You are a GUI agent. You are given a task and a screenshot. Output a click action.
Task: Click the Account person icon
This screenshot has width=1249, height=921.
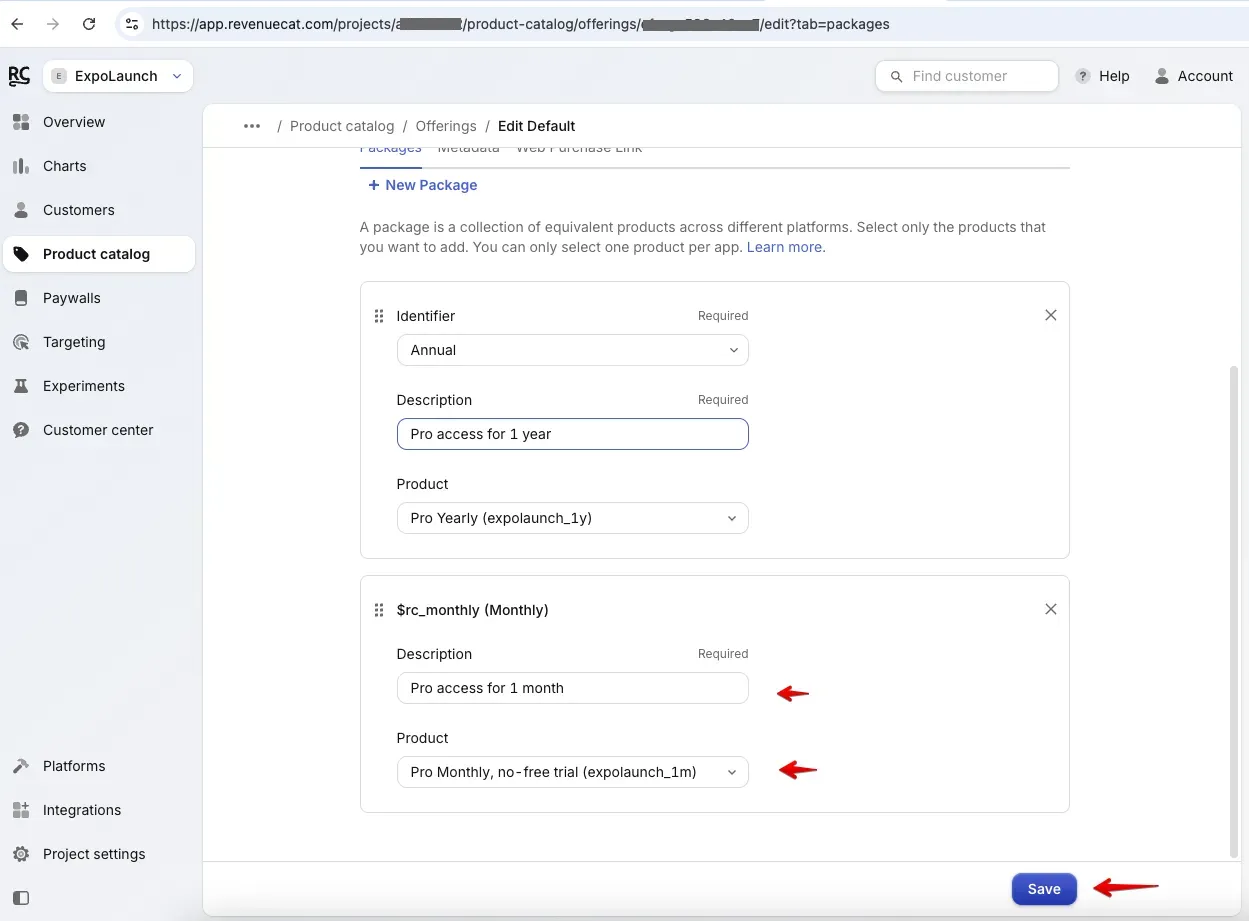click(1162, 76)
